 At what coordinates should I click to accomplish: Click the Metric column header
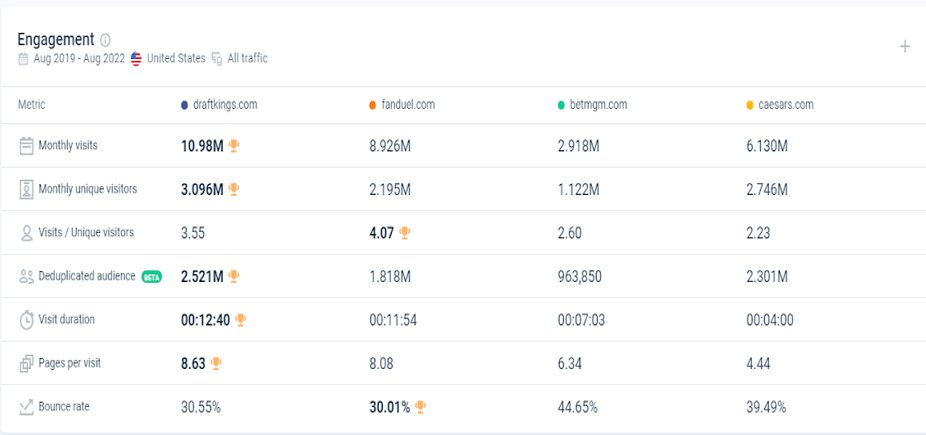[x=32, y=105]
